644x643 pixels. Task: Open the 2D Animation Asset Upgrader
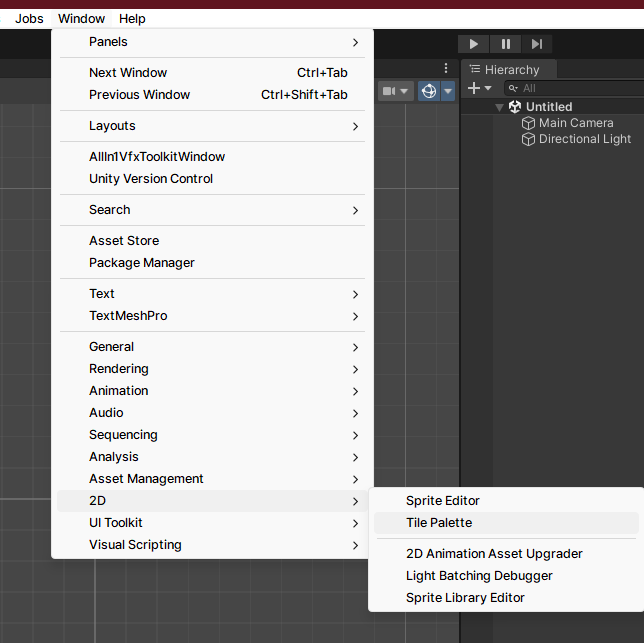point(506,554)
